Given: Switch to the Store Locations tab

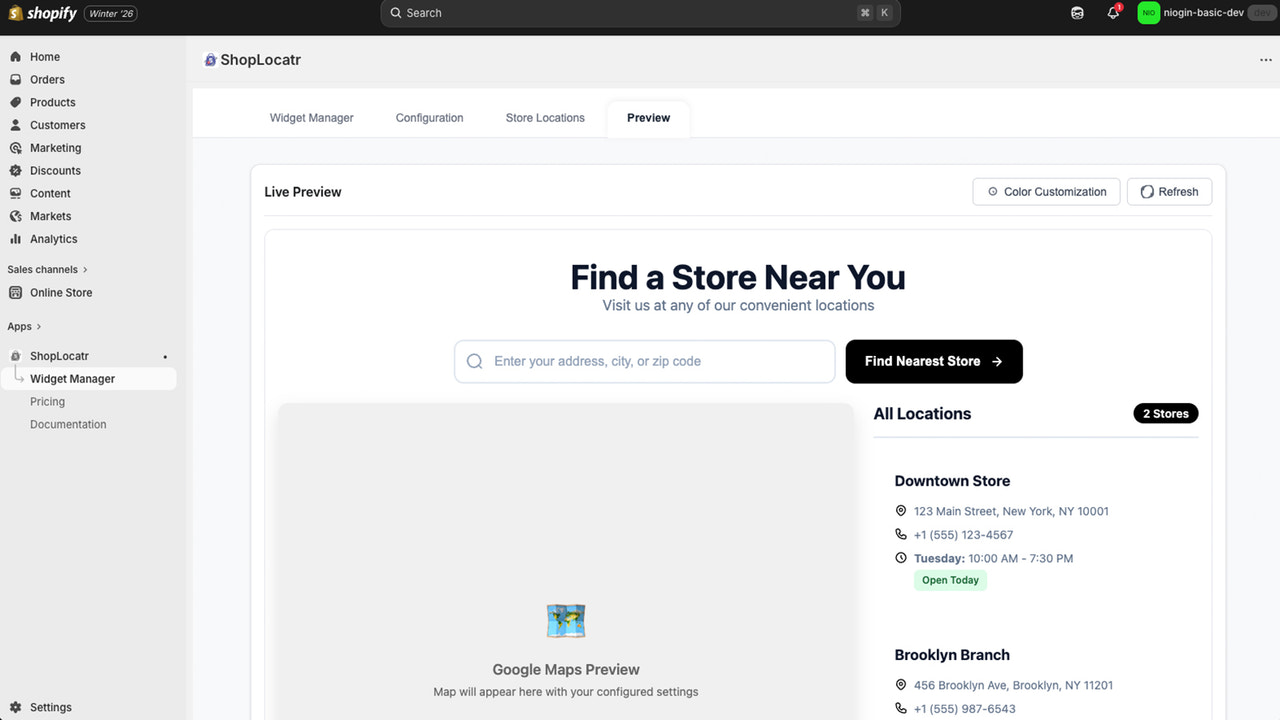Looking at the screenshot, I should click(x=545, y=118).
